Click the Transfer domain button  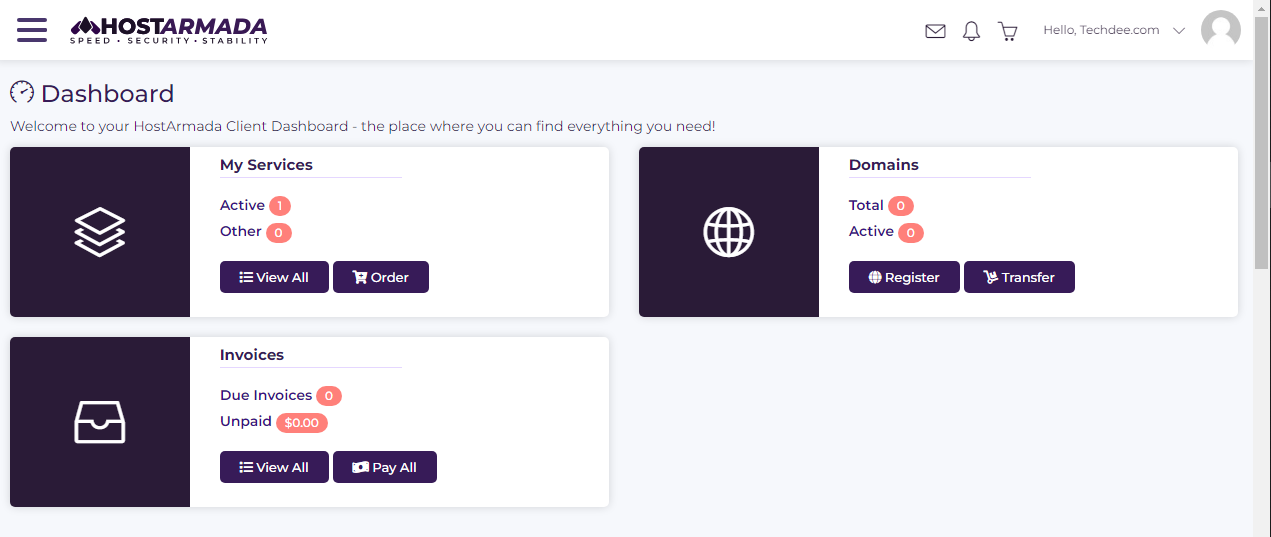point(1019,277)
